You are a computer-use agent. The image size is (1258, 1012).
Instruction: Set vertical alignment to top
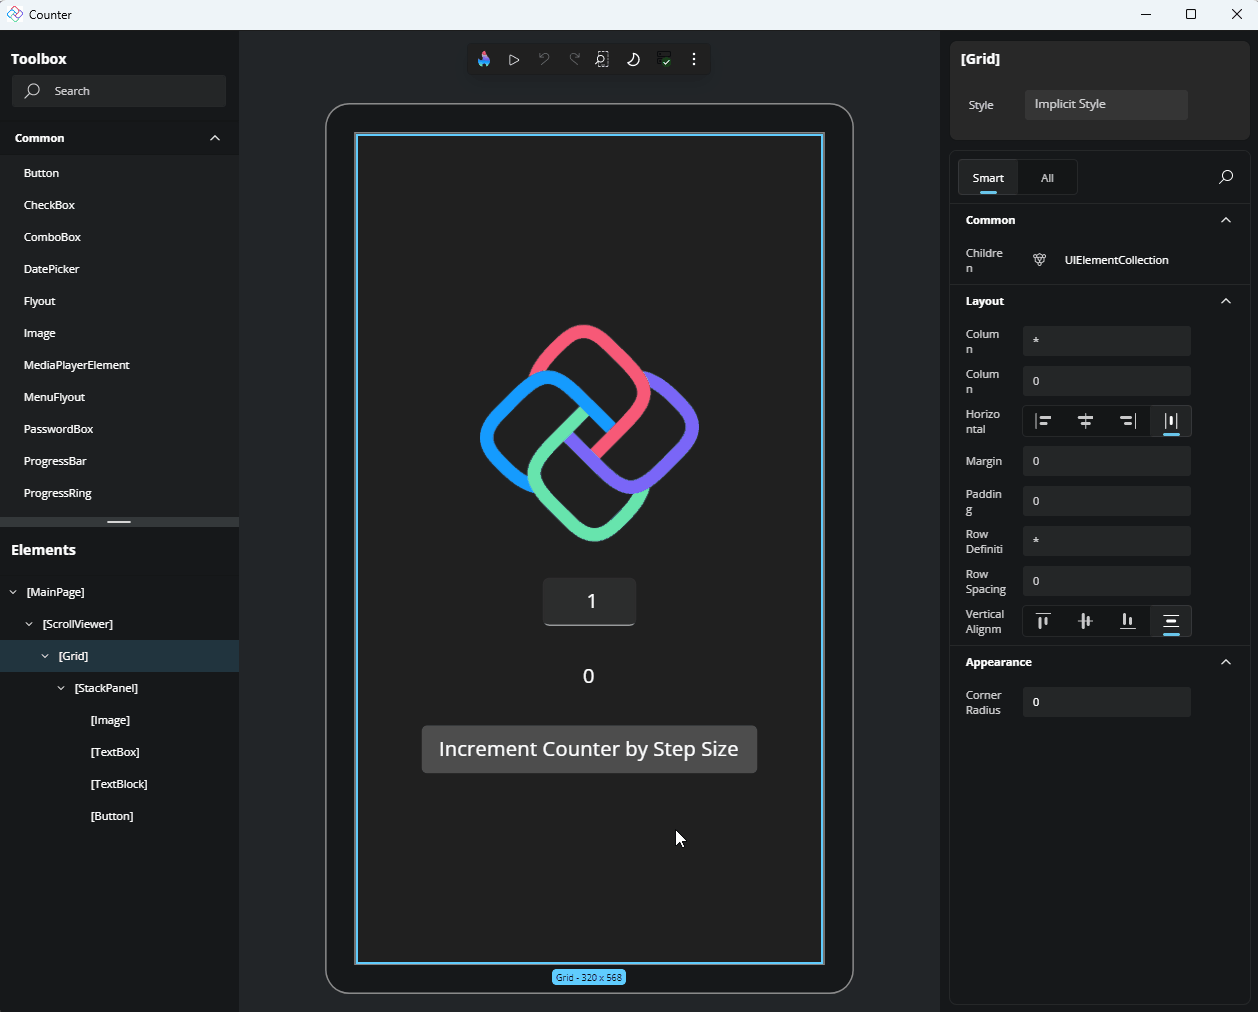[1043, 621]
